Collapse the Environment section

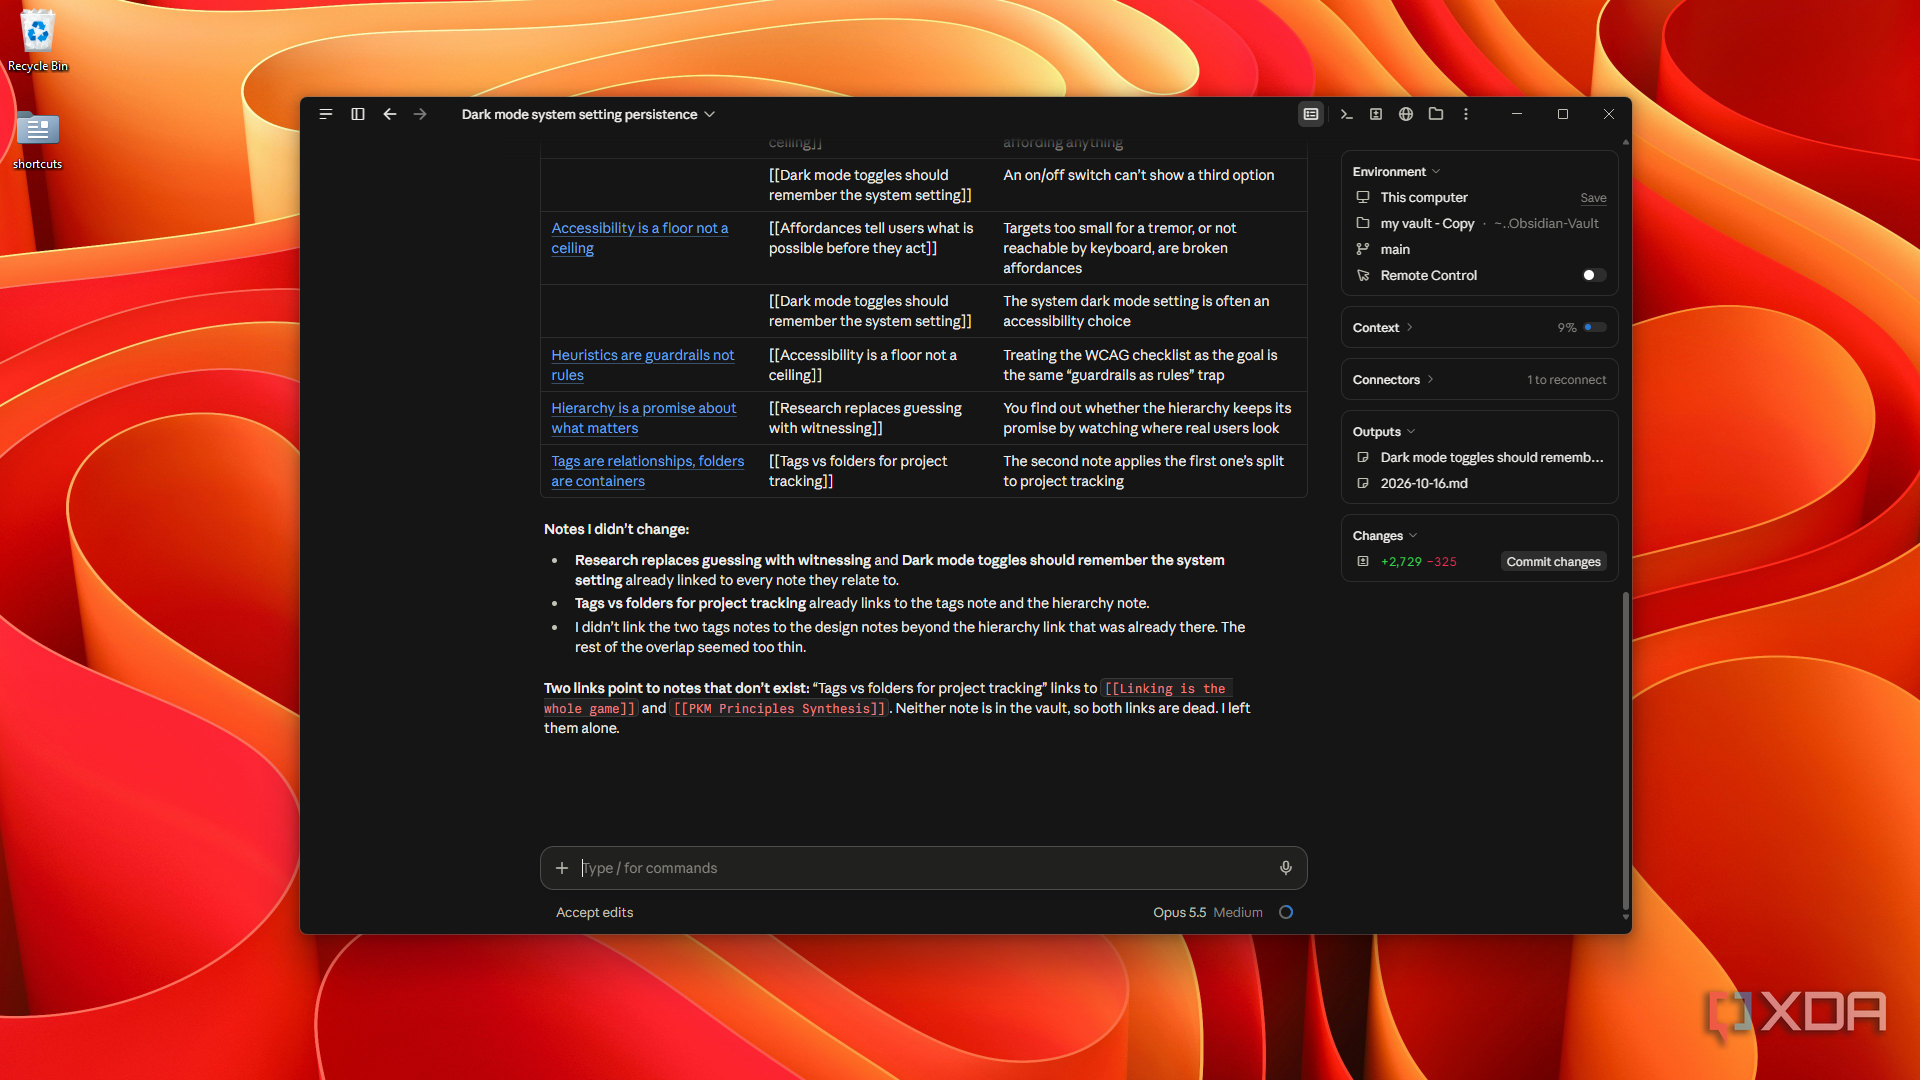1396,171
